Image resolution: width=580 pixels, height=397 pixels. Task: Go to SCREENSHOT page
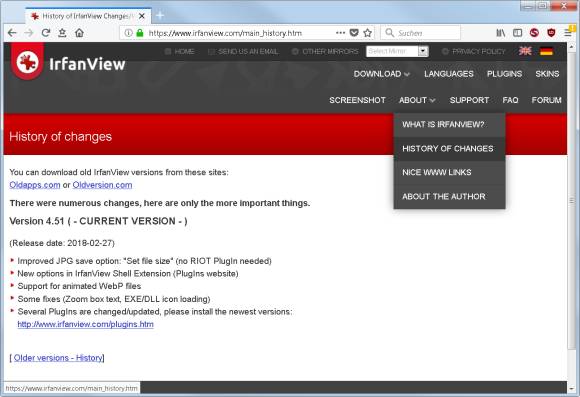click(357, 100)
